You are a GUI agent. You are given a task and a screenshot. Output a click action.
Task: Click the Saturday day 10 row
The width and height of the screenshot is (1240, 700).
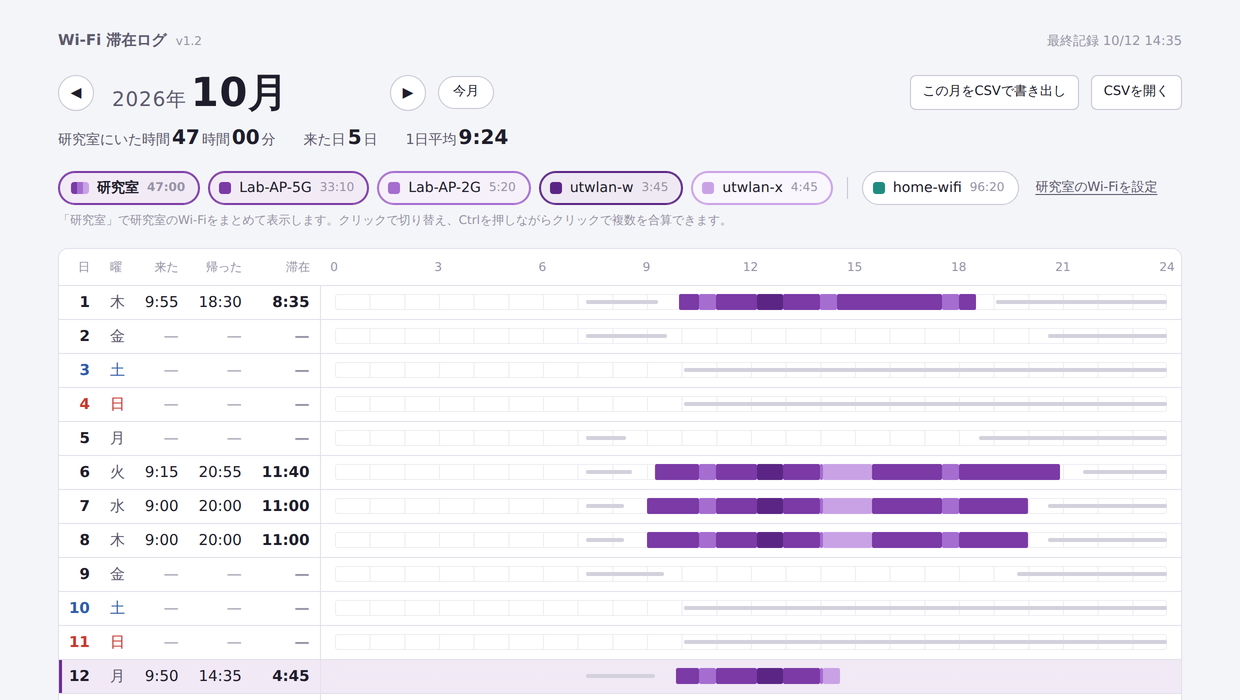[x=620, y=608]
